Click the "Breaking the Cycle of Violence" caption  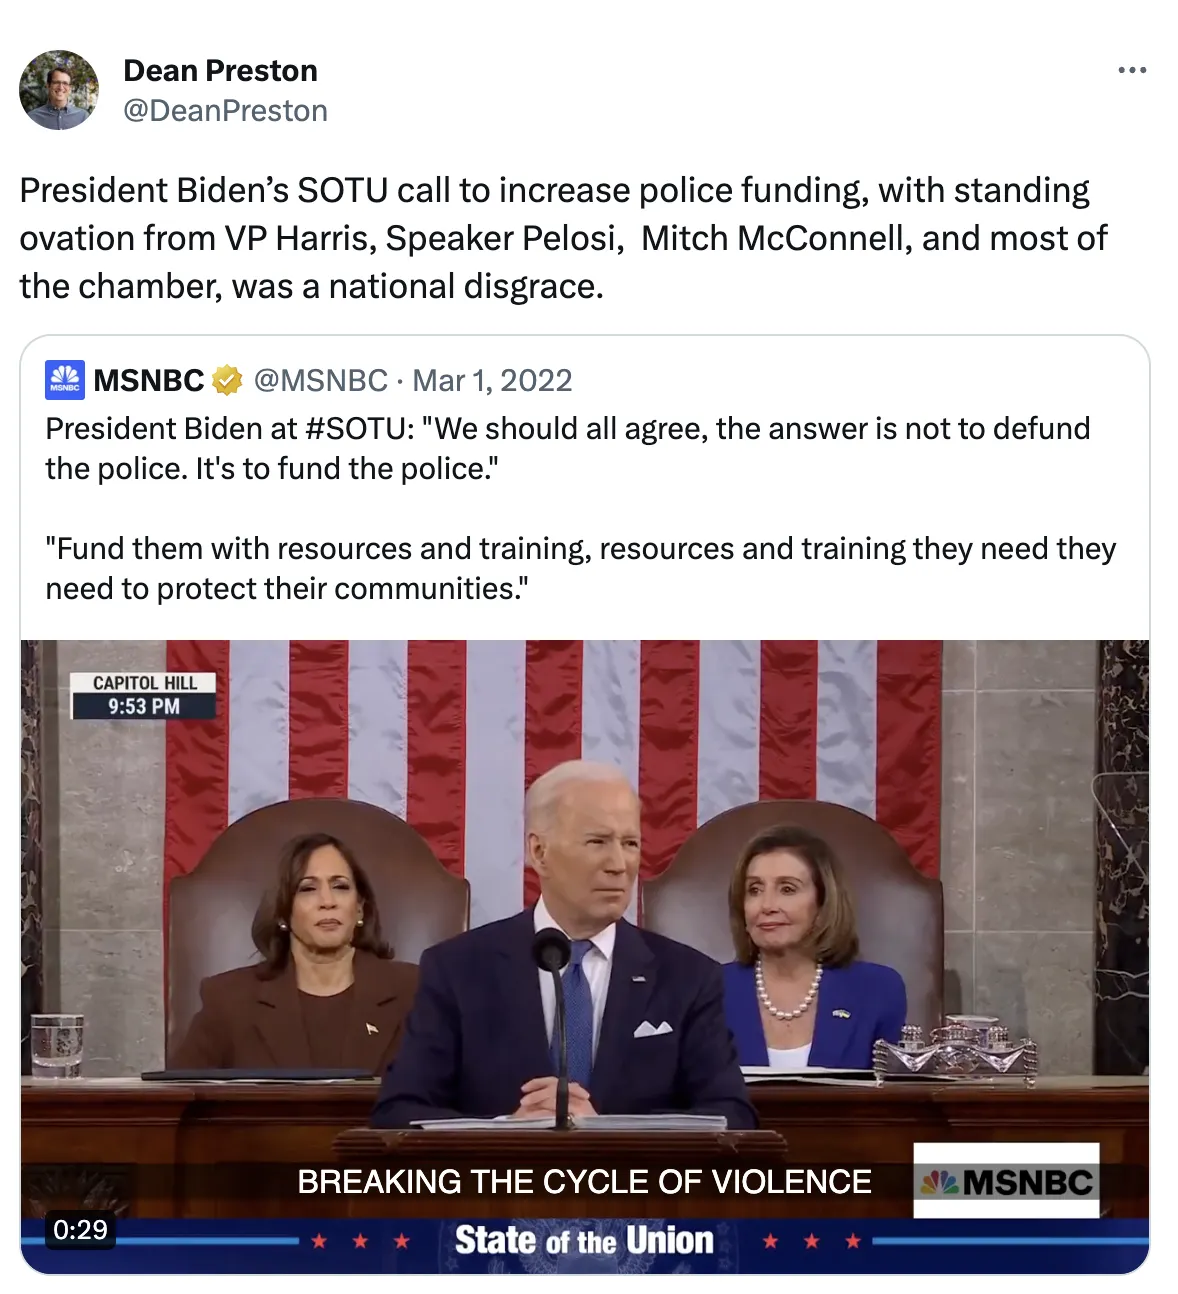(584, 1182)
